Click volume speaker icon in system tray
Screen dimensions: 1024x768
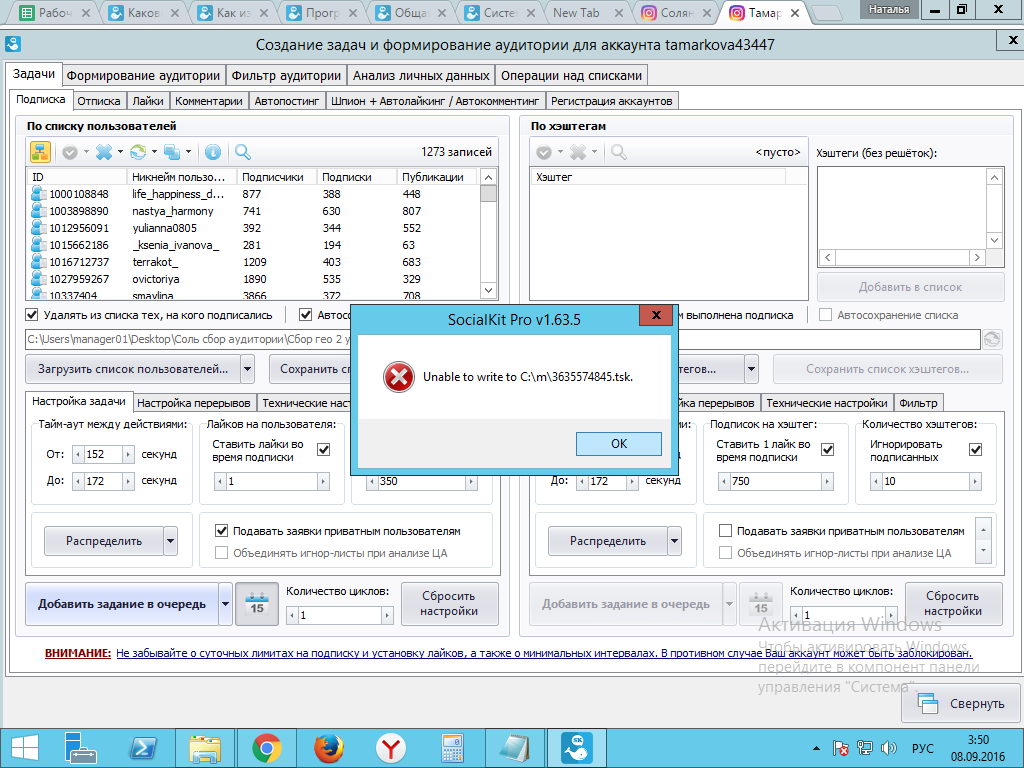[888, 748]
